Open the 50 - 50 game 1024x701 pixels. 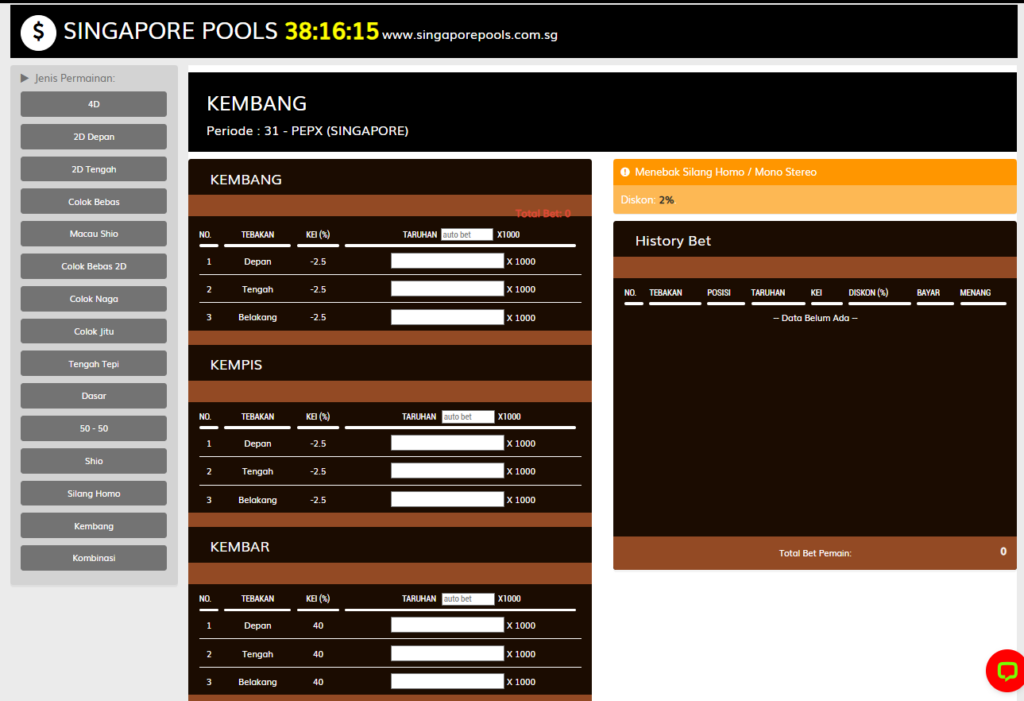pos(93,429)
